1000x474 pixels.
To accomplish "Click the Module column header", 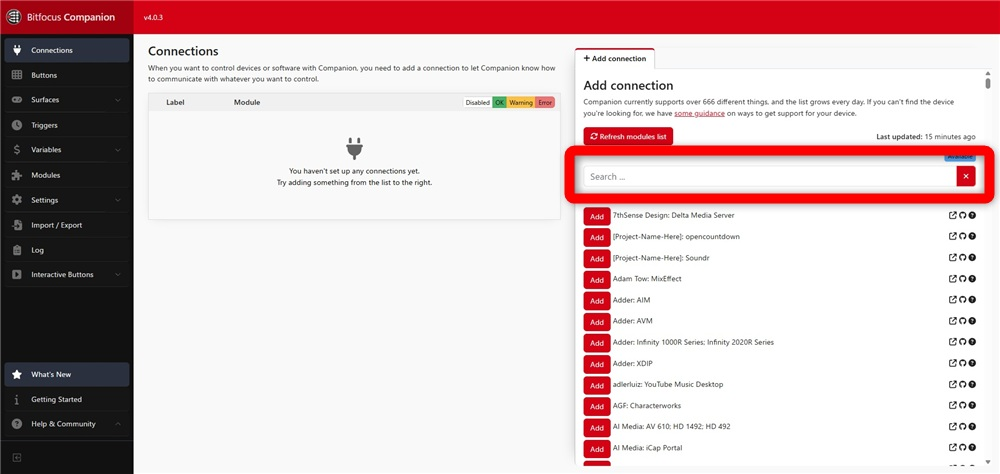I will (247, 102).
